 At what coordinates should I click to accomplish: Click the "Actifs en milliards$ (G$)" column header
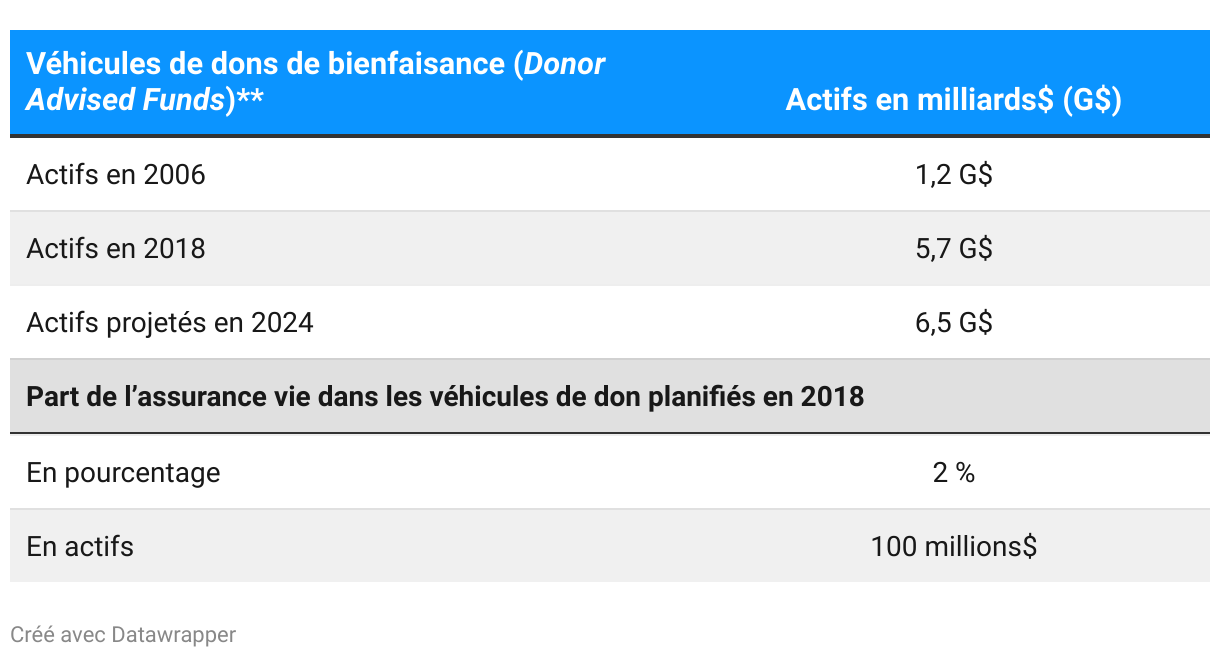tap(953, 100)
